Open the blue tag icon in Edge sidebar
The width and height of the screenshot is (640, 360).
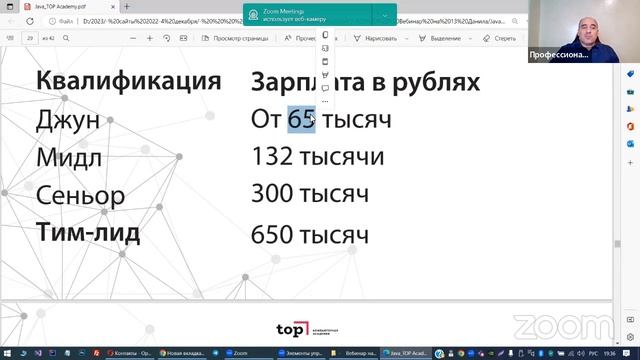(x=630, y=74)
